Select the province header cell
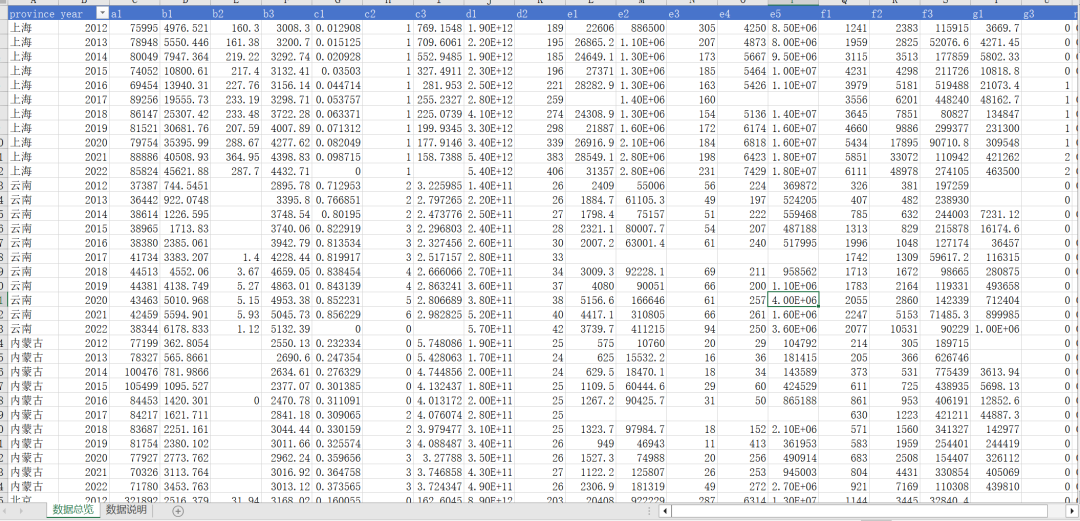This screenshot has height=521, width=1080. (x=32, y=14)
